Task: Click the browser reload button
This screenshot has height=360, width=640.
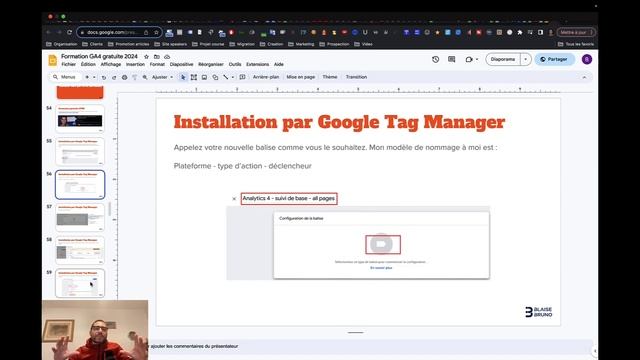Action: click(x=69, y=32)
